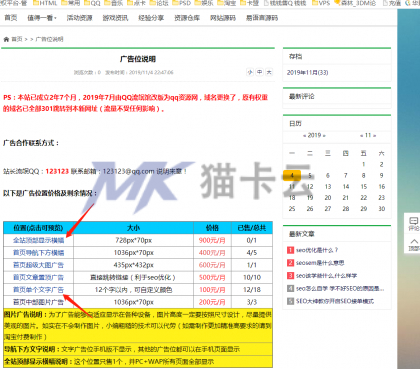Open the 首页 nav menu item
The width and height of the screenshot is (420, 369).
tap(11, 18)
